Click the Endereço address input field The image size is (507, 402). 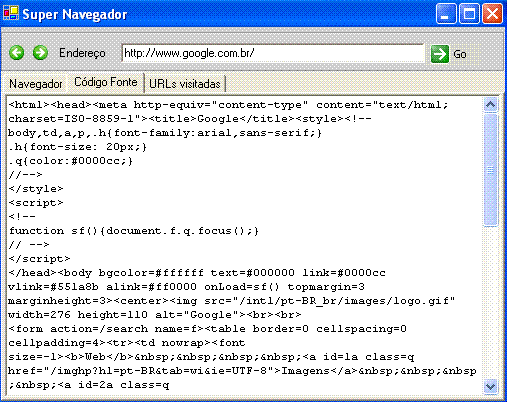coord(273,53)
